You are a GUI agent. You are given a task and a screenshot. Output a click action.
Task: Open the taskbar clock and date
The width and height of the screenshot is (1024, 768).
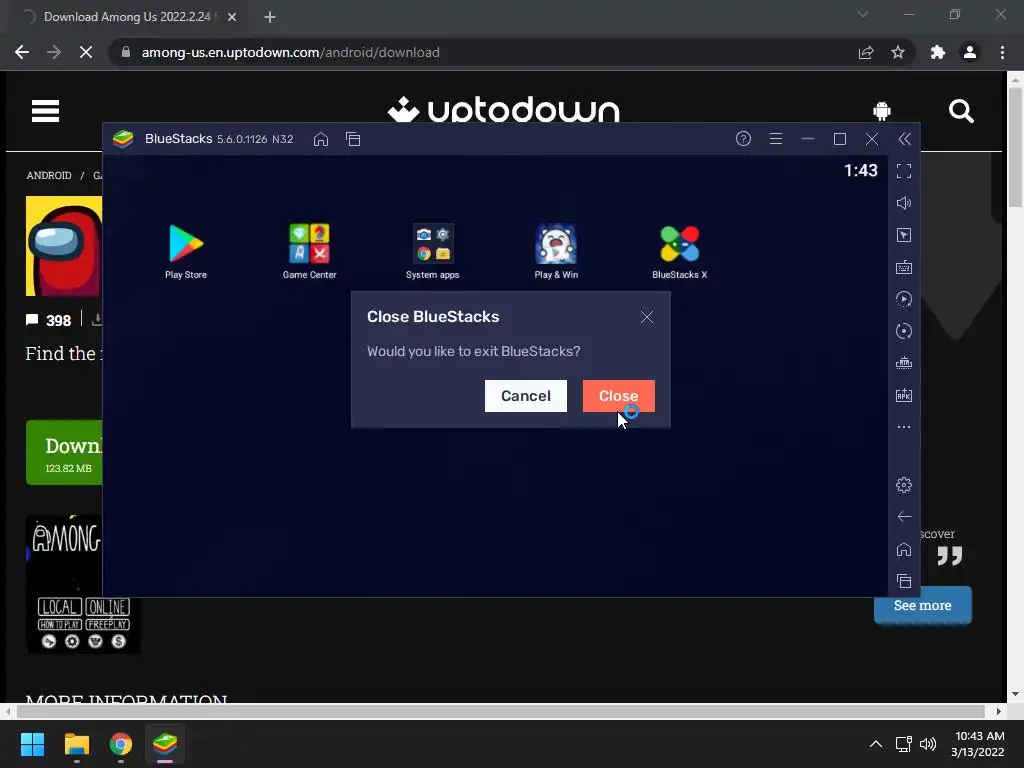coord(978,744)
